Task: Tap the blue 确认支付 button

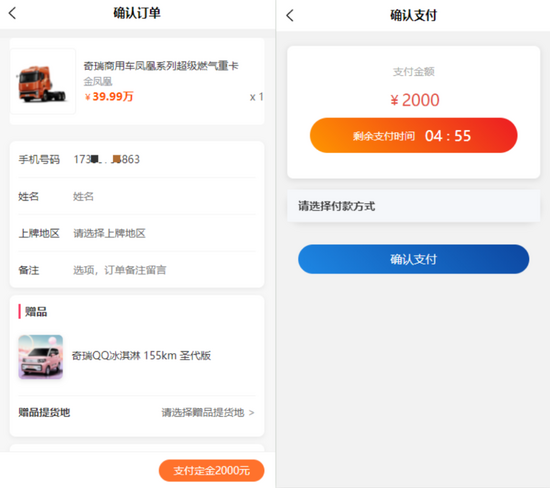Action: pos(414,259)
